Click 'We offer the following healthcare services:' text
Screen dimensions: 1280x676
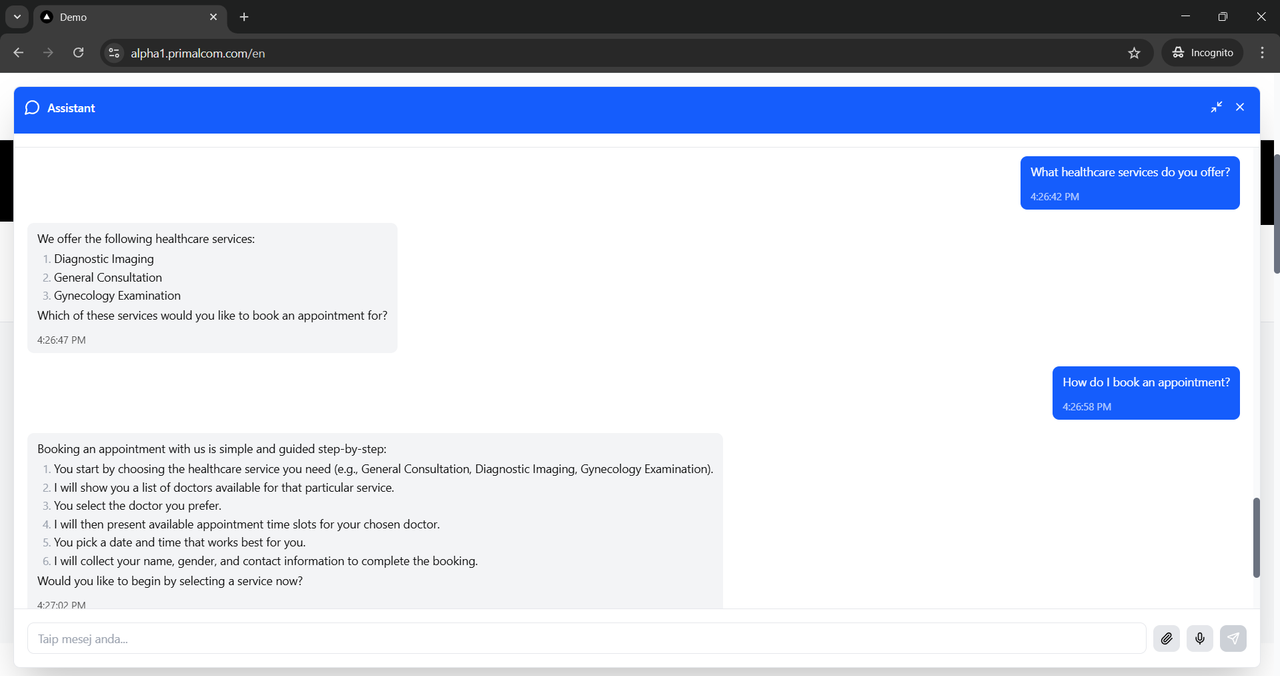146,239
